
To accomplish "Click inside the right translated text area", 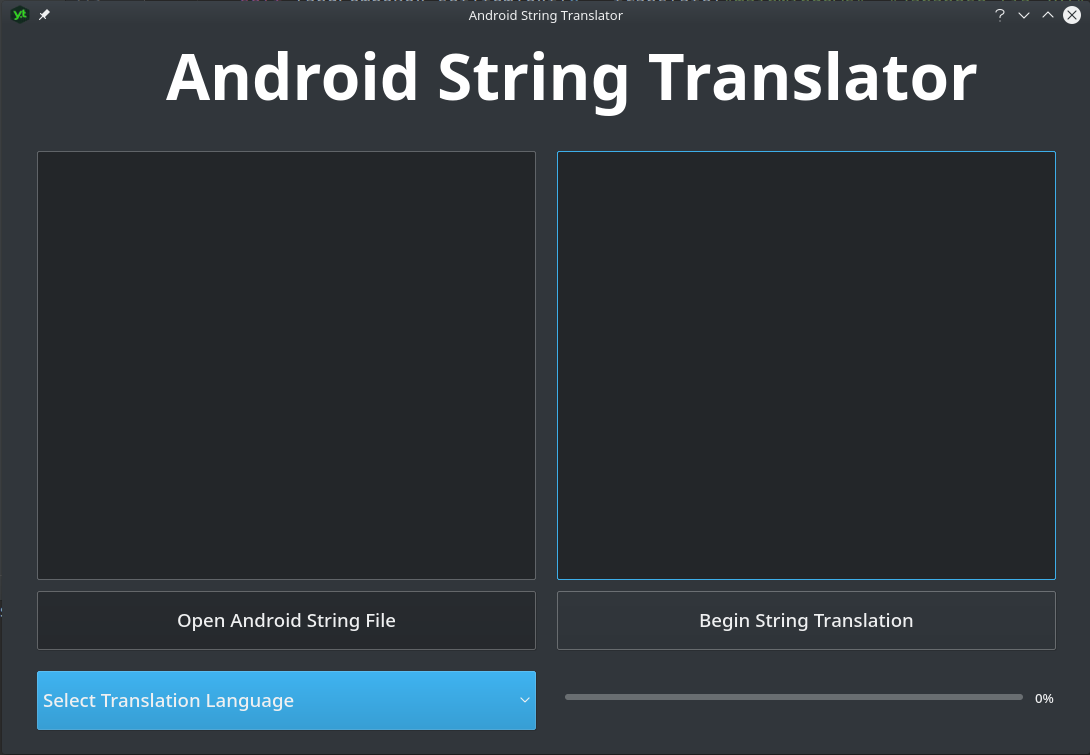I will pyautogui.click(x=806, y=365).
